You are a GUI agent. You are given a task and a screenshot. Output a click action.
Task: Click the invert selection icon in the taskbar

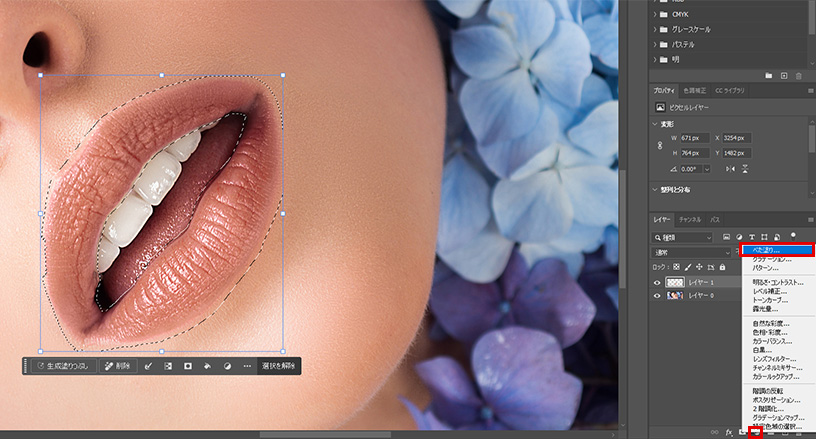[167, 367]
